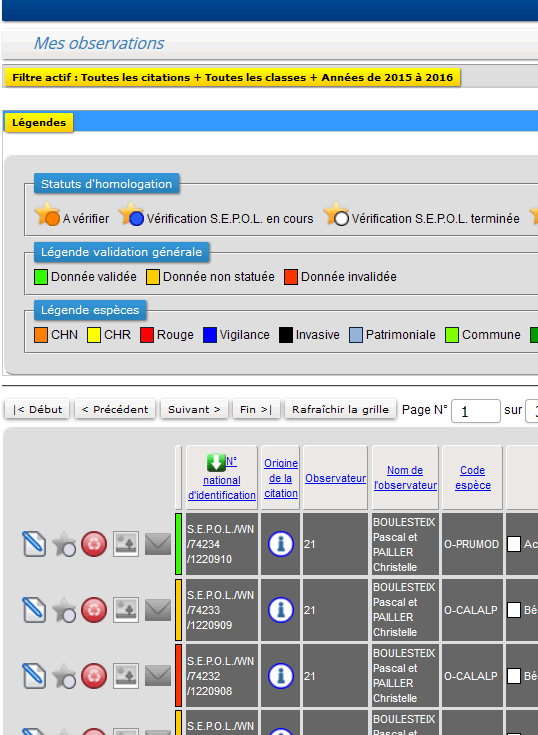
Task: Sort by N° national d'identification column
Action: 222,480
